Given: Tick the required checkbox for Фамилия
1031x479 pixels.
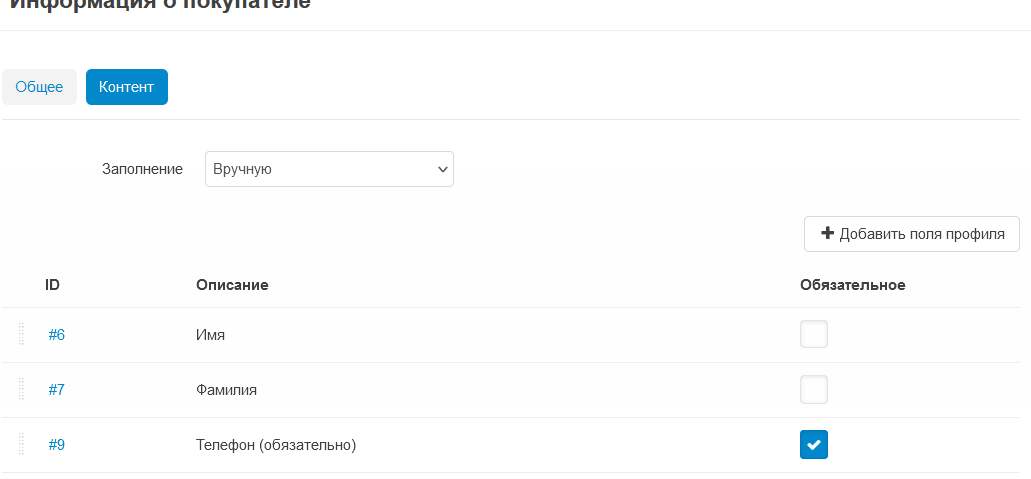Looking at the screenshot, I should click(x=814, y=390).
